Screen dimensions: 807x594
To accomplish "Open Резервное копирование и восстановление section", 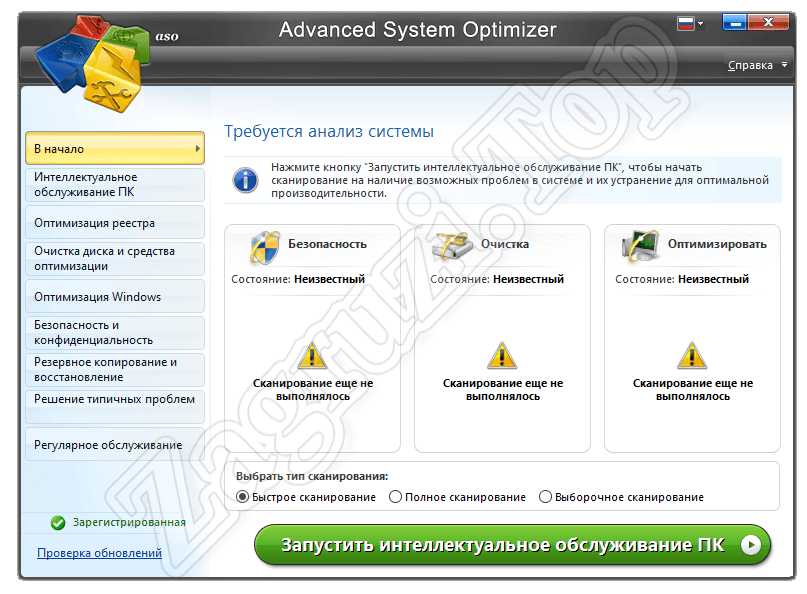I will click(115, 370).
